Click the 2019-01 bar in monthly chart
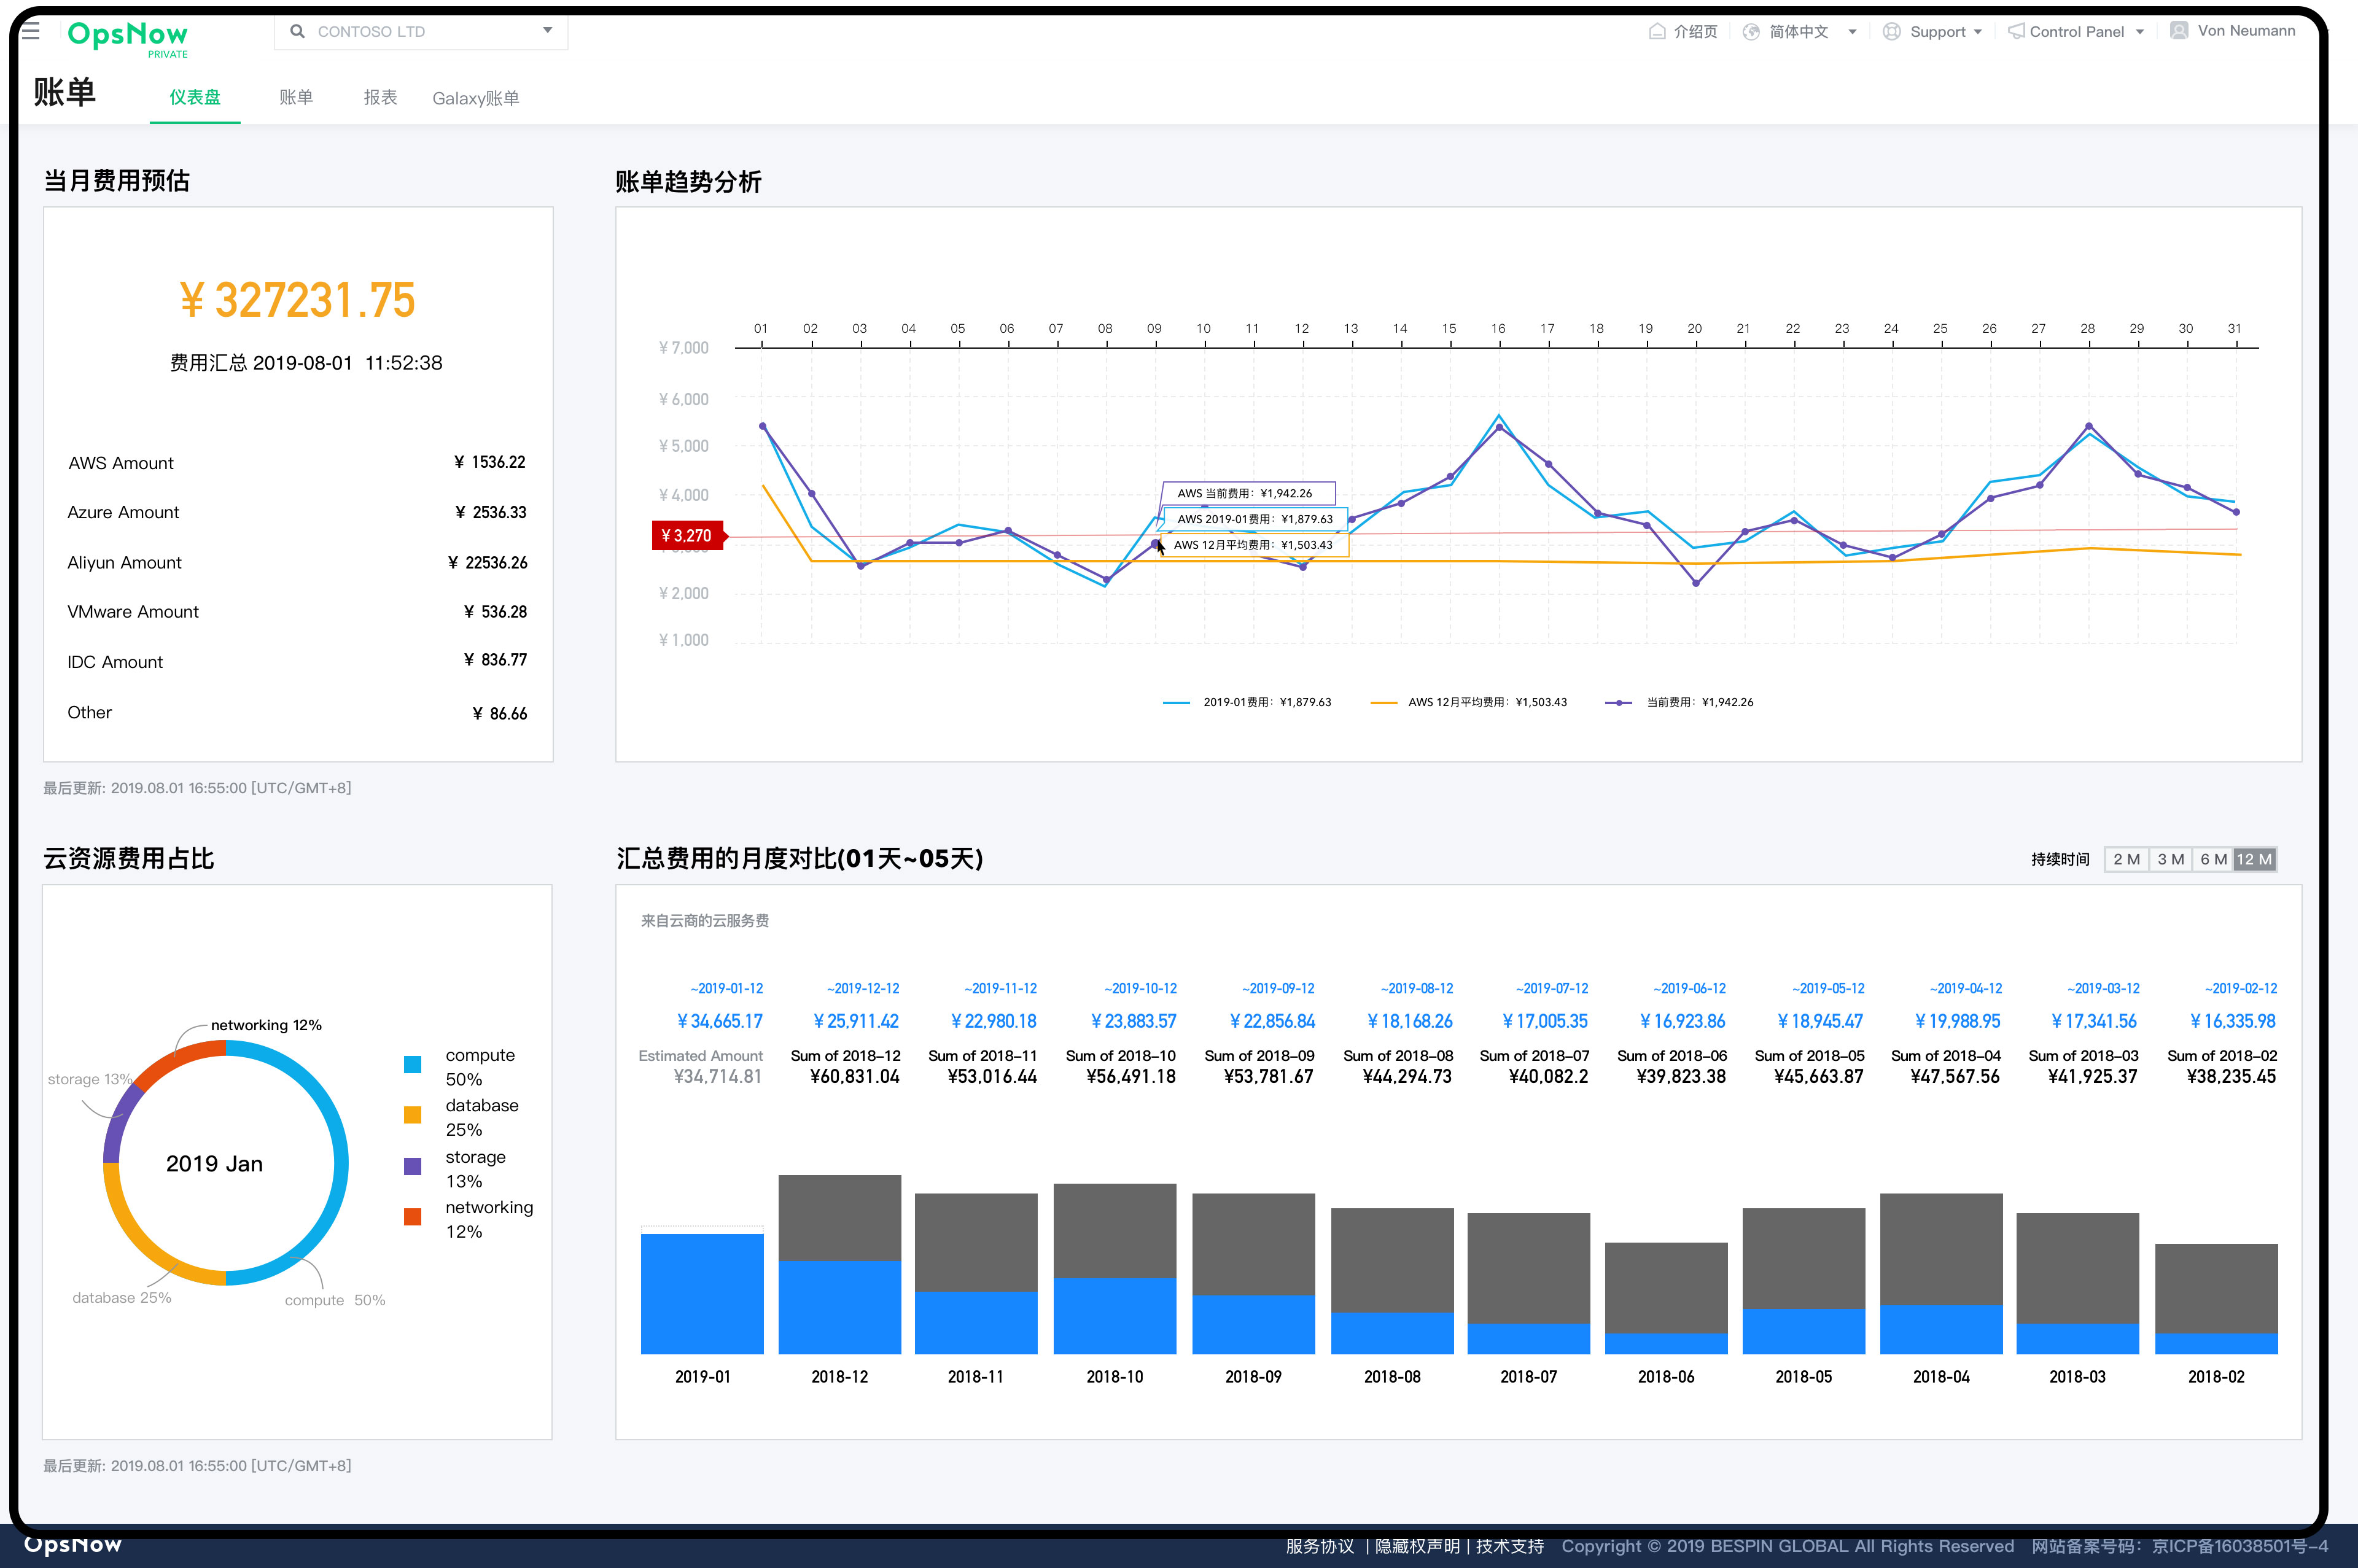Viewport: 2358px width, 1568px height. [702, 1293]
